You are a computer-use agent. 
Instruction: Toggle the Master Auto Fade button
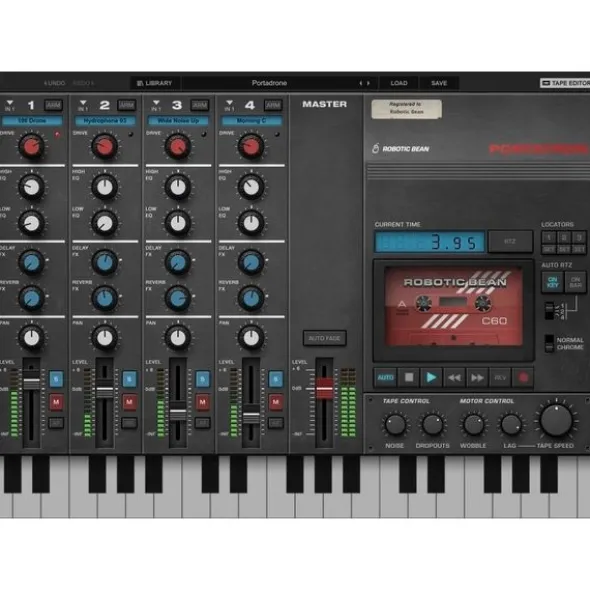tap(325, 338)
